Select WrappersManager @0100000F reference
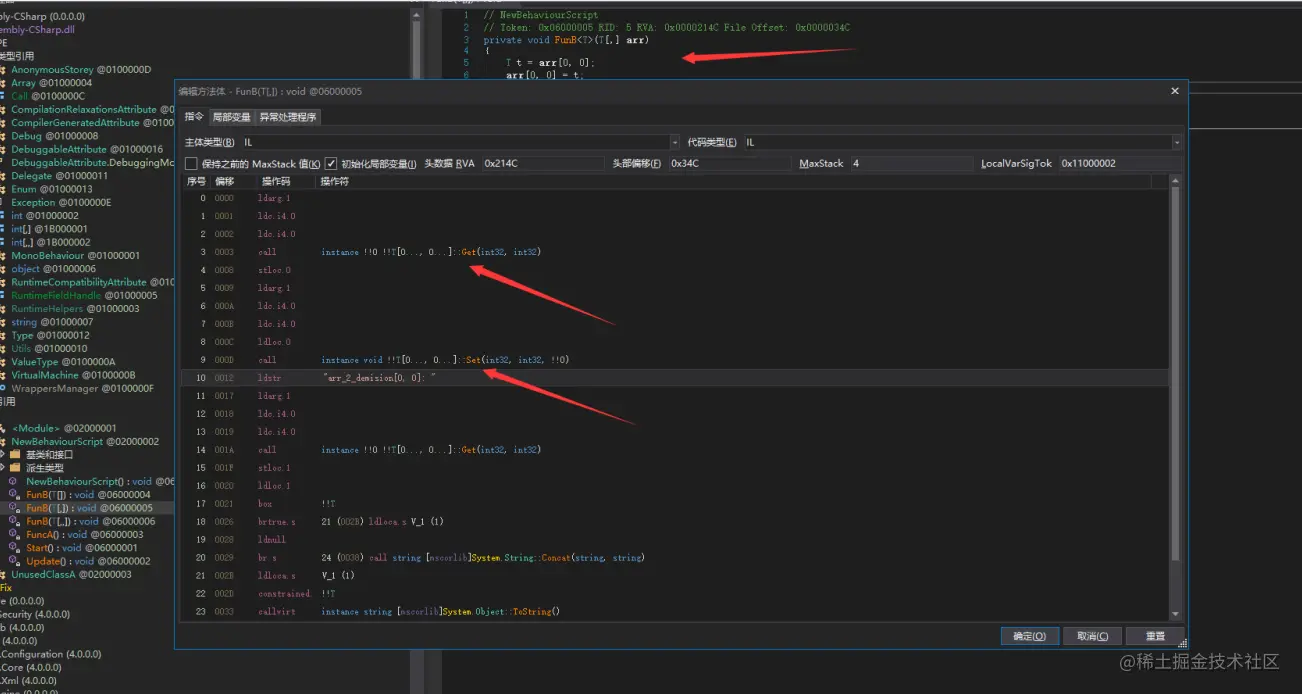The height and width of the screenshot is (694, 1302). [82, 389]
